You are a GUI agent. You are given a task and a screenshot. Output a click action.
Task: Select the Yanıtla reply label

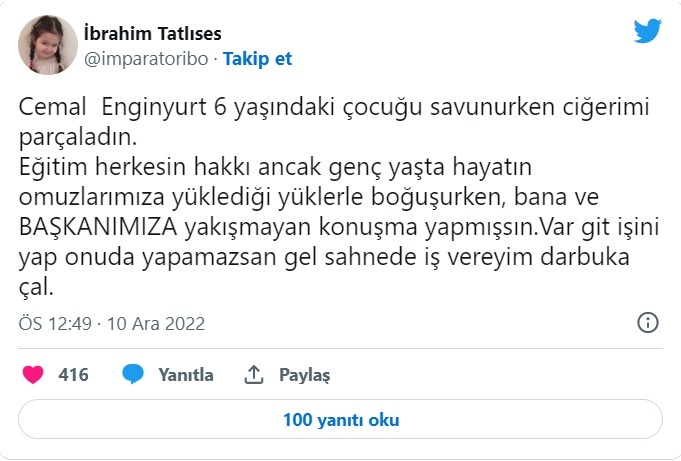click(185, 375)
